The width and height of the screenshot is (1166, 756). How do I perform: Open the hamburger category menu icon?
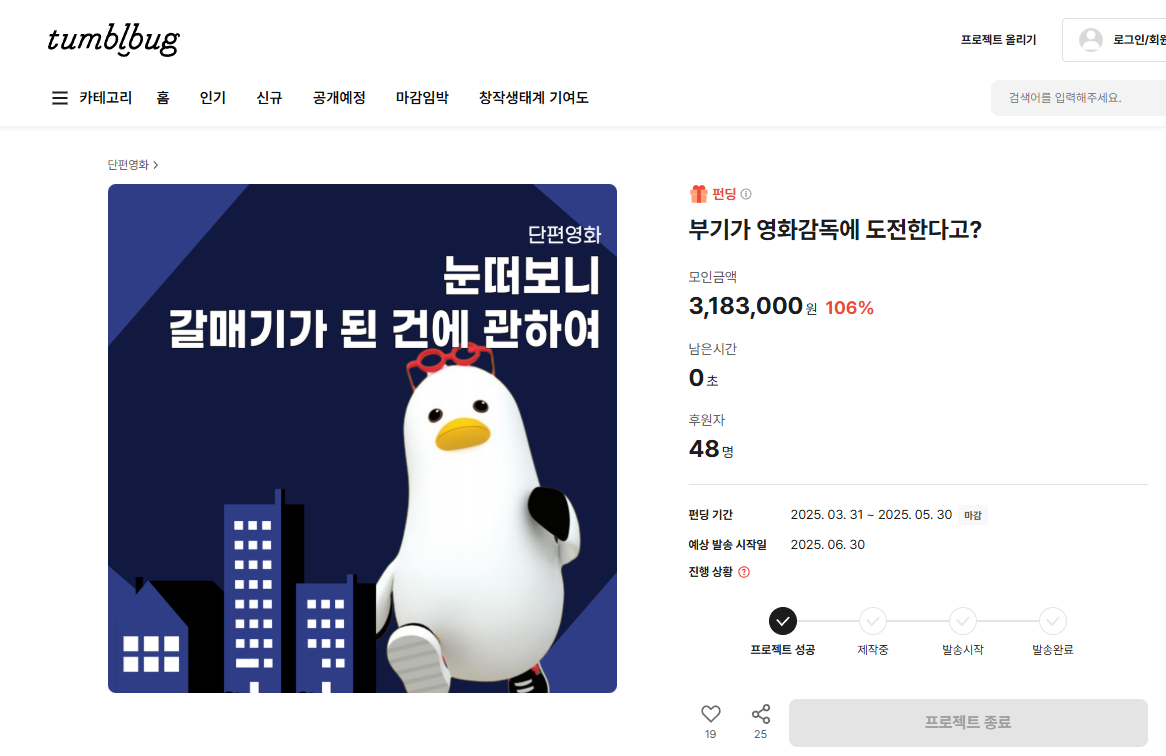click(x=59, y=98)
